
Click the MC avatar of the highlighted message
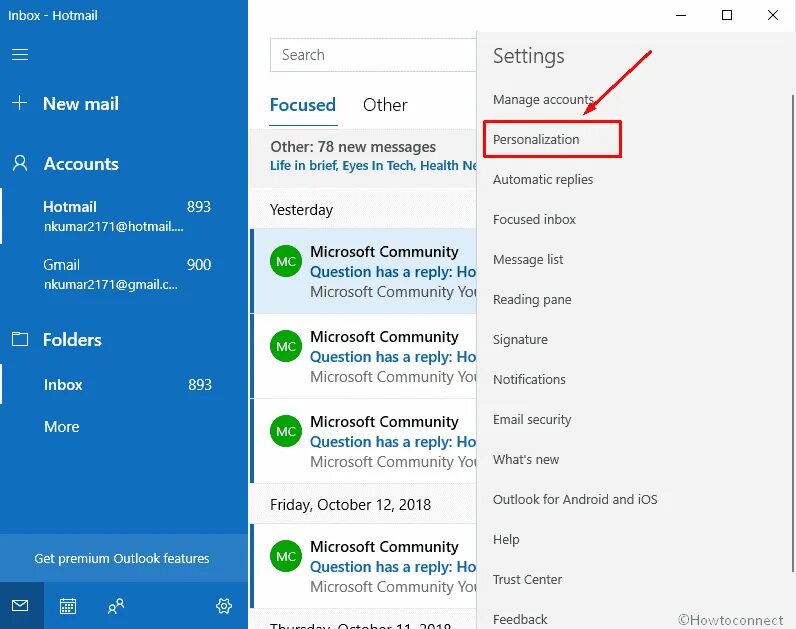[x=286, y=261]
